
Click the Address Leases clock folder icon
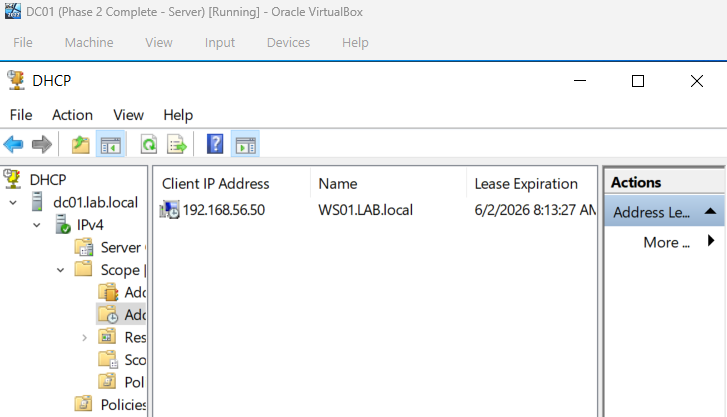108,314
